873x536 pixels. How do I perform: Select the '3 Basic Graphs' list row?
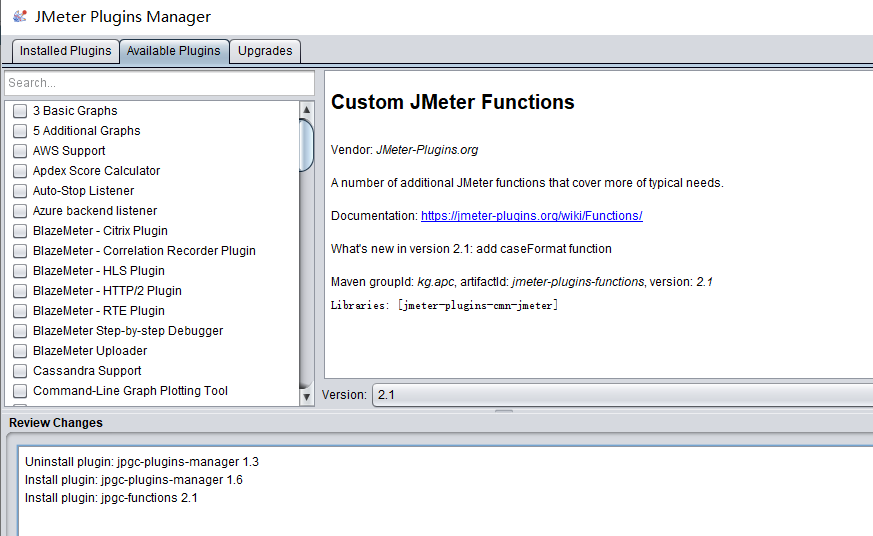[x=153, y=111]
